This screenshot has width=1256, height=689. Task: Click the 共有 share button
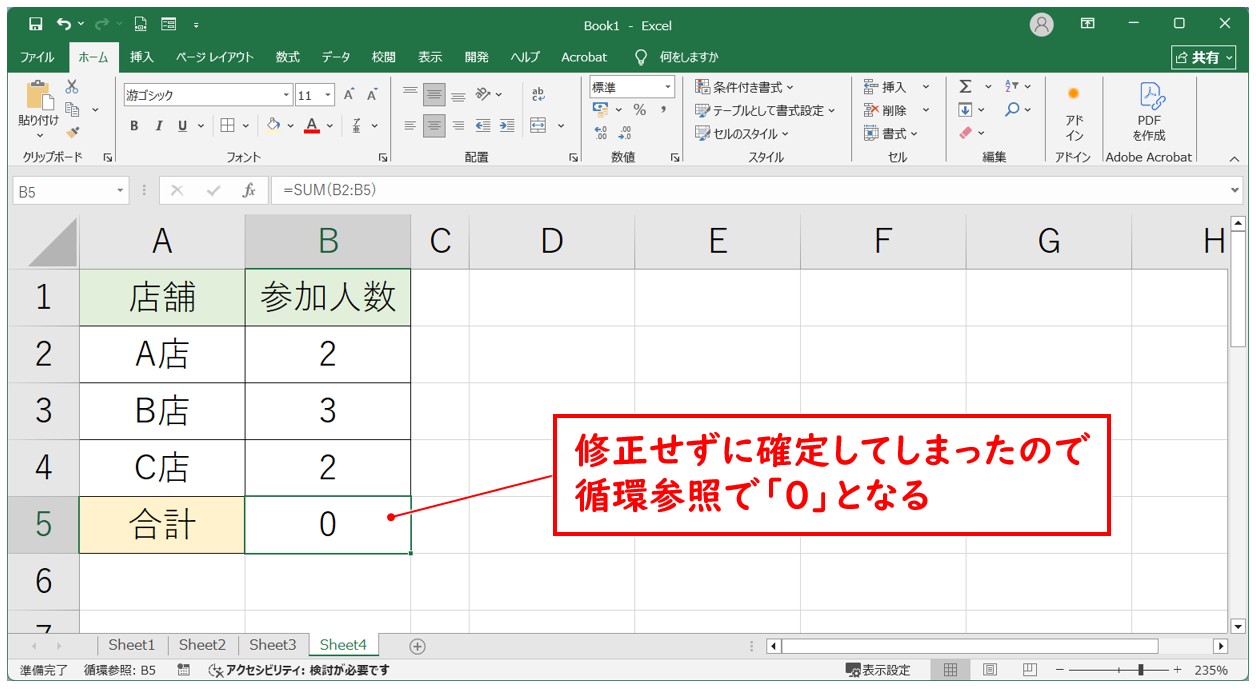pos(1204,58)
